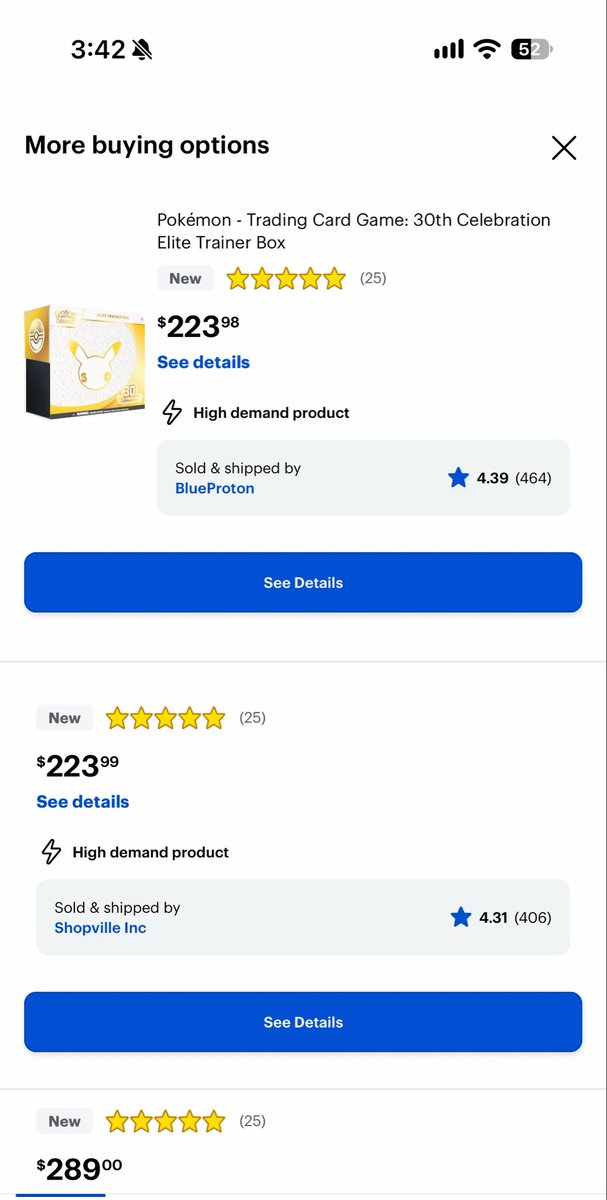Tap the blue star beside the 4.31 rating

point(461,917)
